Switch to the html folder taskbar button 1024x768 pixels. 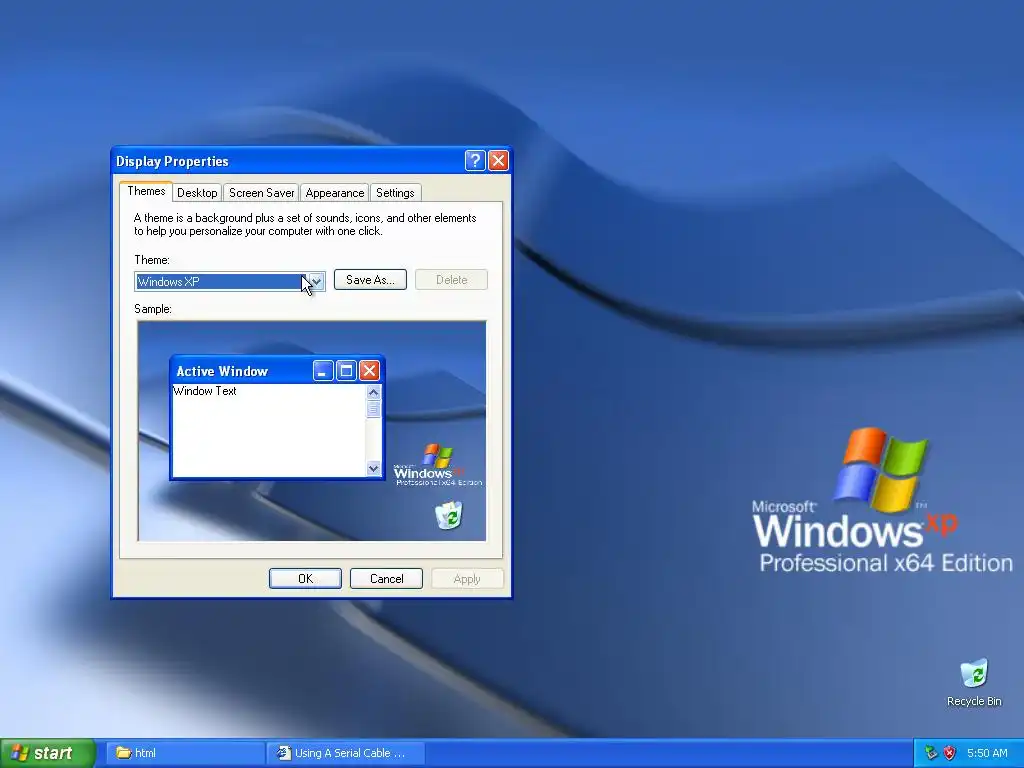tap(185, 753)
